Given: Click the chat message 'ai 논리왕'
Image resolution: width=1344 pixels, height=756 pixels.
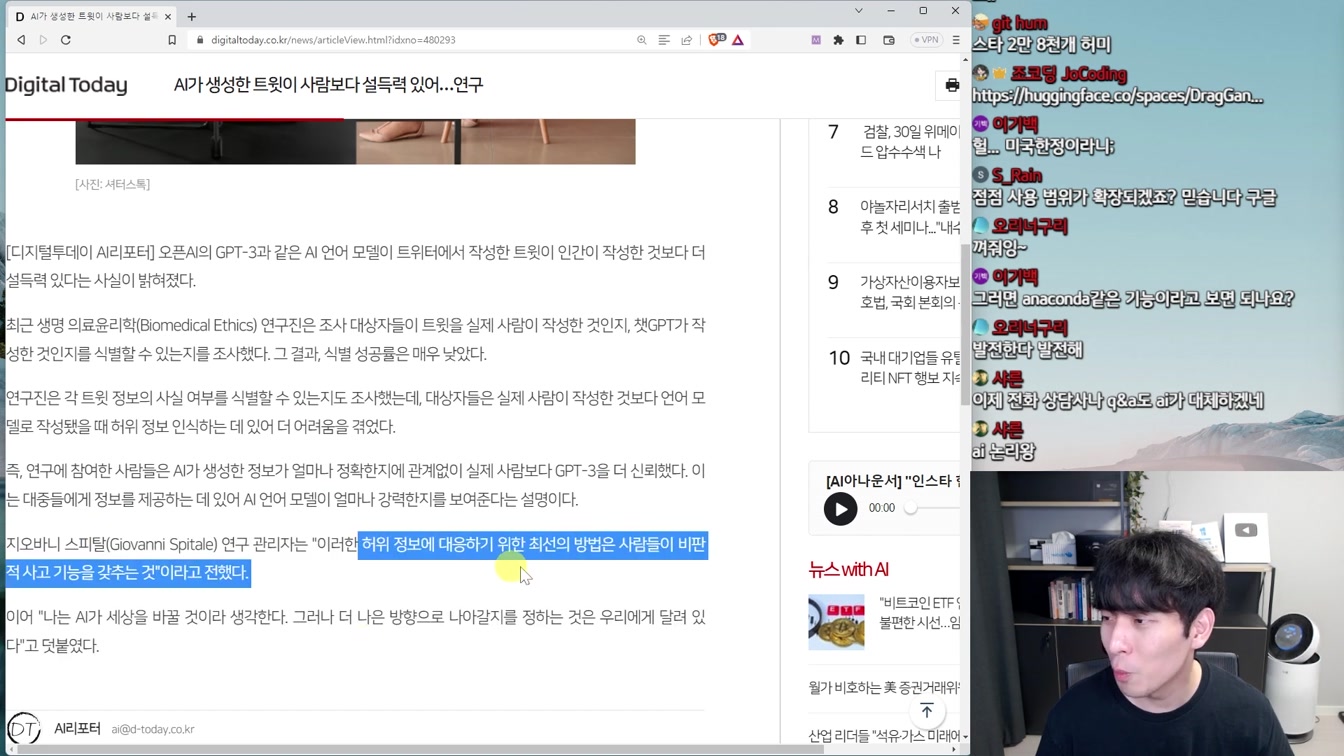Looking at the screenshot, I should click(1003, 452).
